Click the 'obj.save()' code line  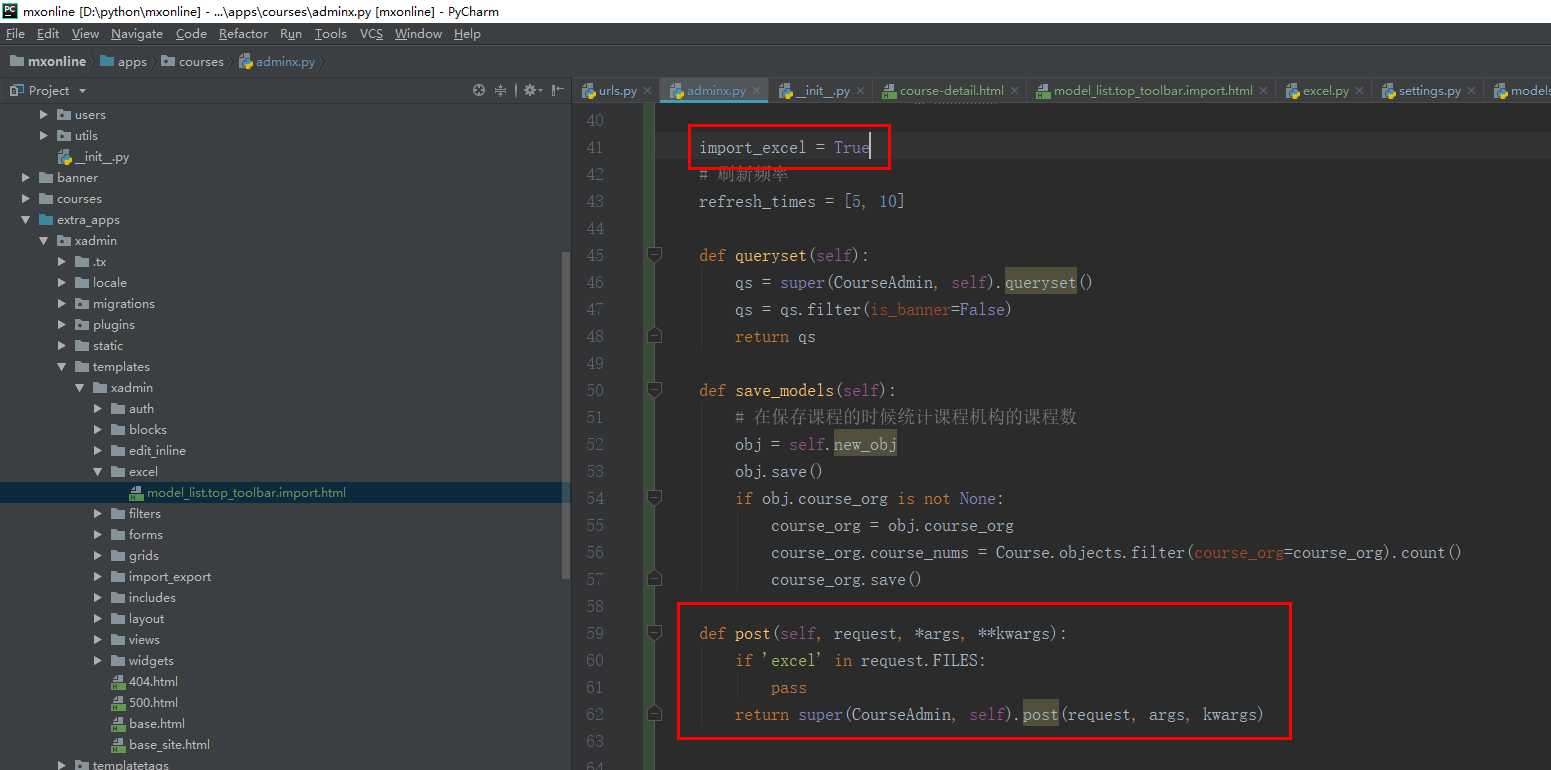[x=779, y=471]
